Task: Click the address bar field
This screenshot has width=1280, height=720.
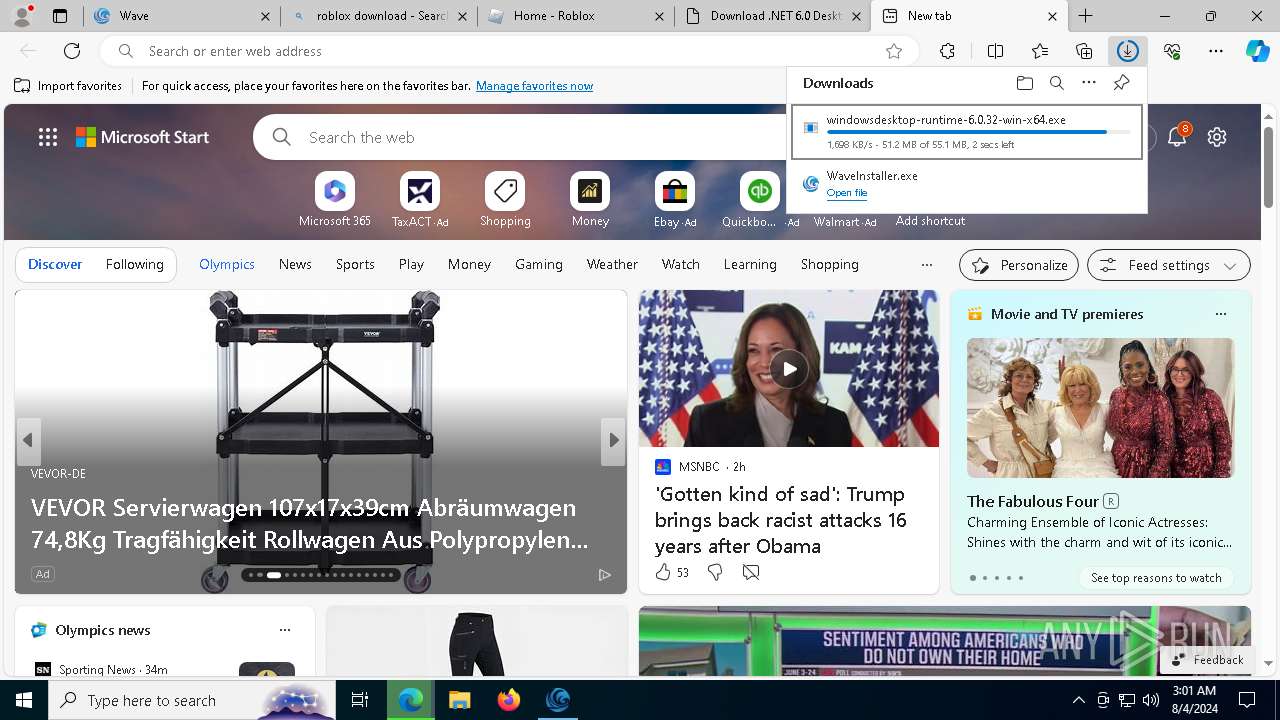Action: point(510,51)
